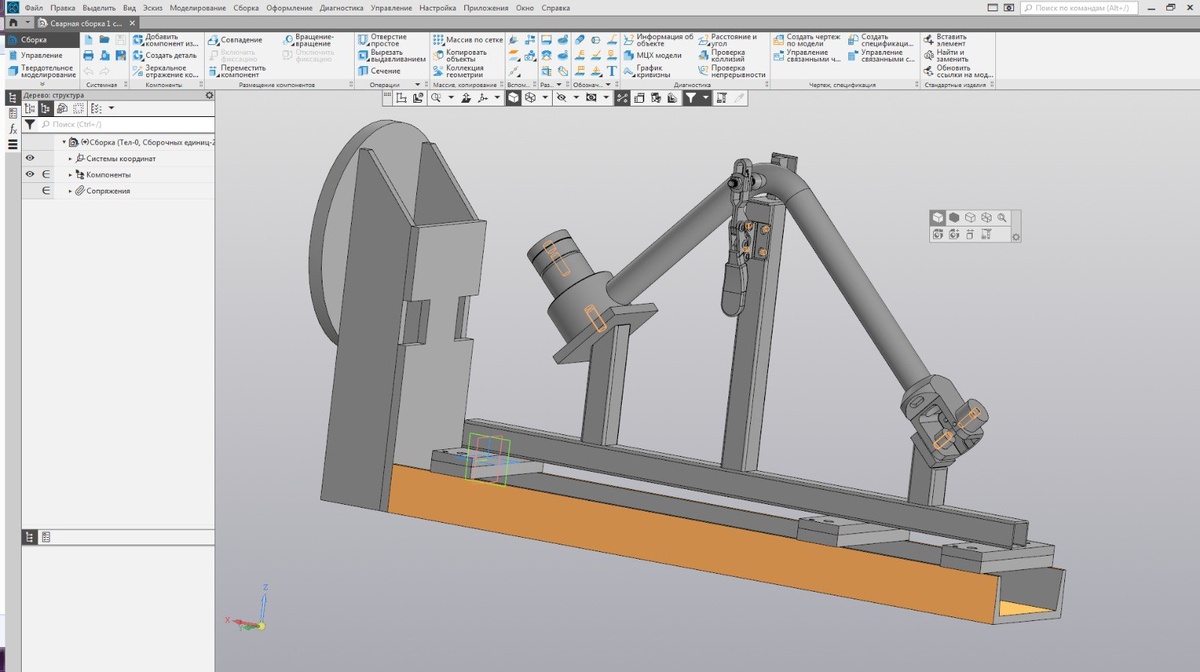
Task: Expand the Компоненты tree node
Action: point(70,175)
